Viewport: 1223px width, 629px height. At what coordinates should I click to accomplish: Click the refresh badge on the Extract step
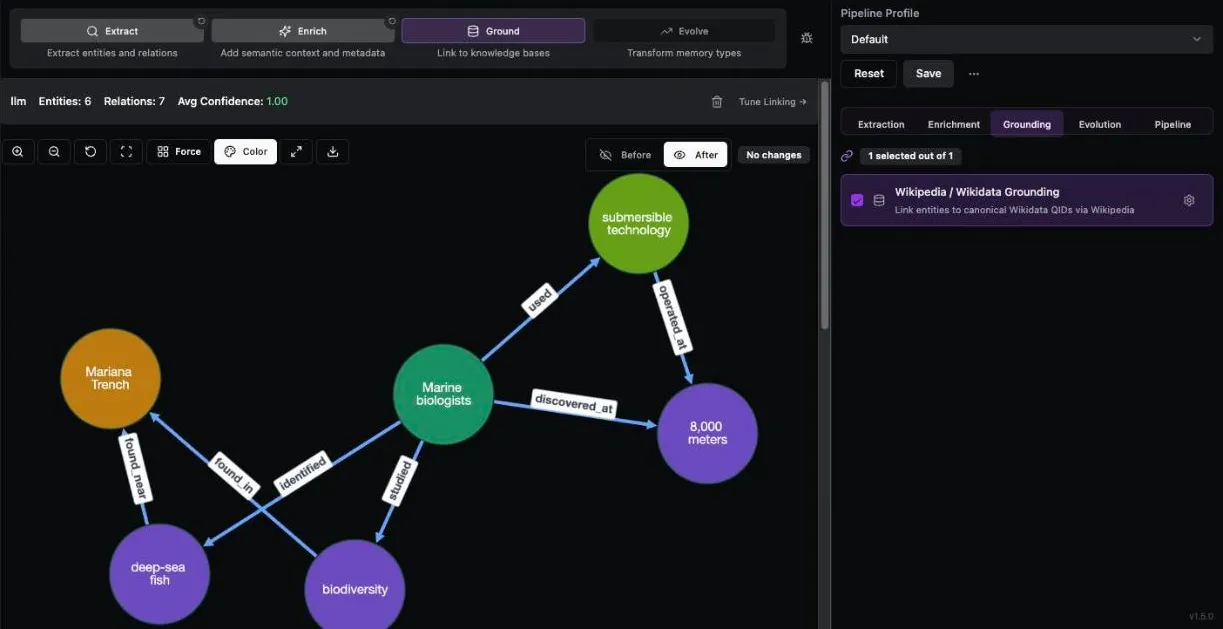coord(200,21)
